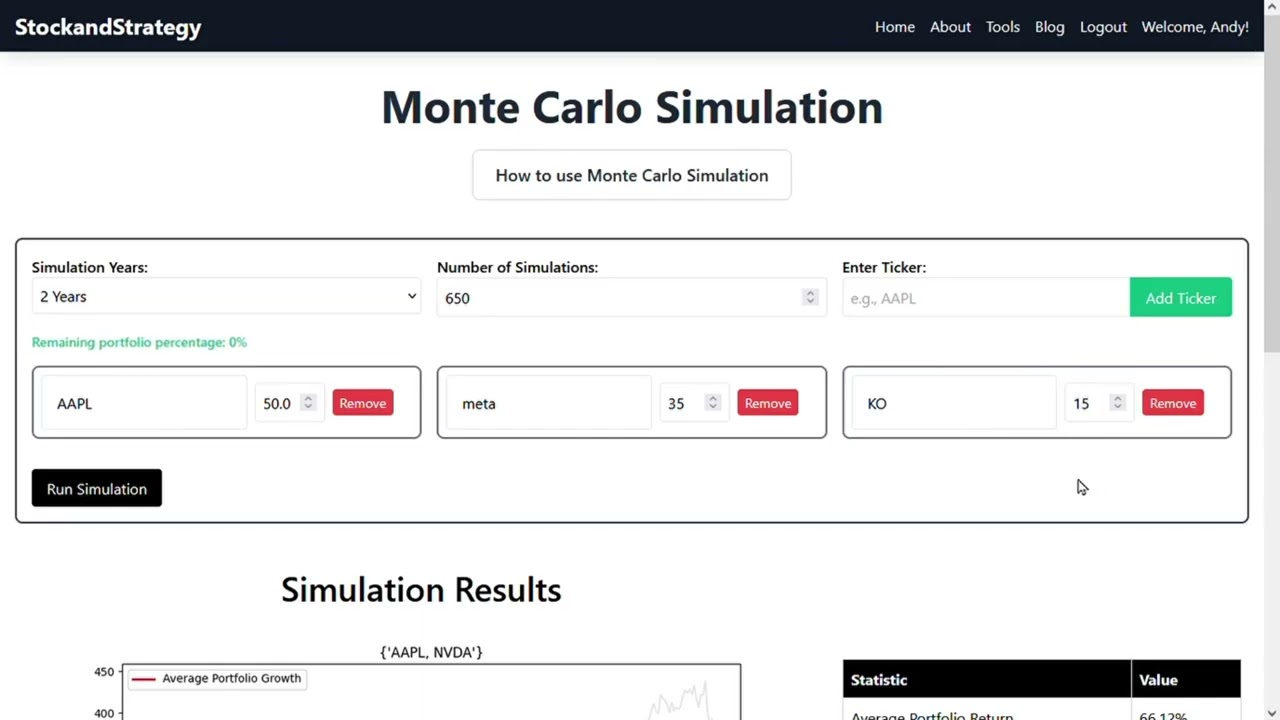
Task: Open the Home nav link
Action: tap(894, 27)
